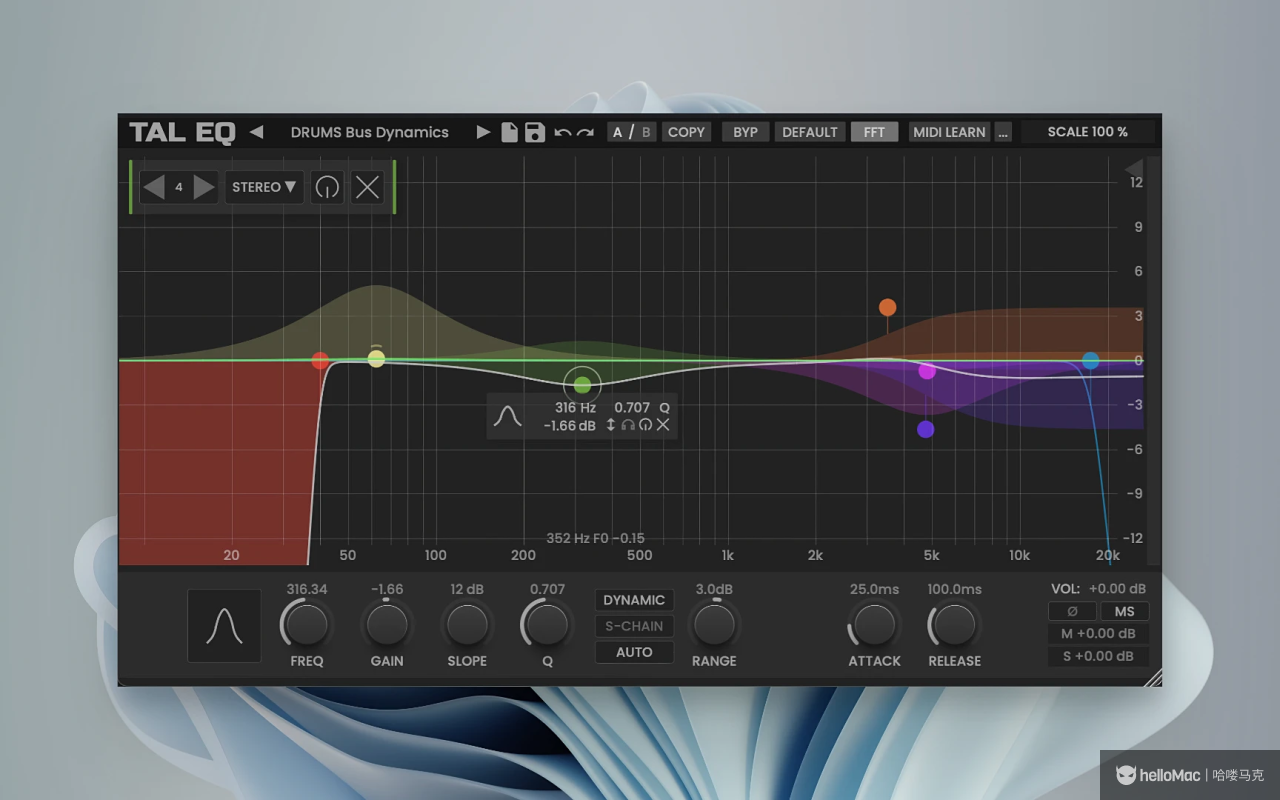The height and width of the screenshot is (800, 1280).
Task: Select the red high-pass band node
Action: 320,361
